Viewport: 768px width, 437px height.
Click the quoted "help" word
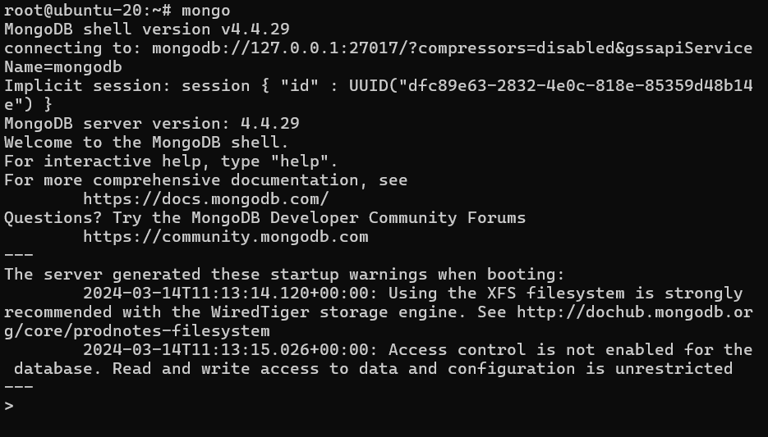point(299,161)
